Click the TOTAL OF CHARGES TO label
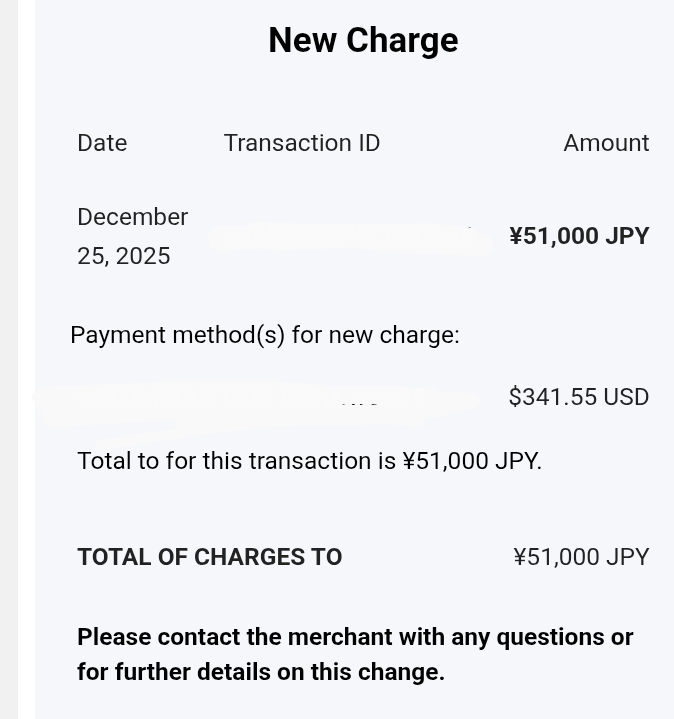This screenshot has height=719, width=674. click(x=209, y=557)
